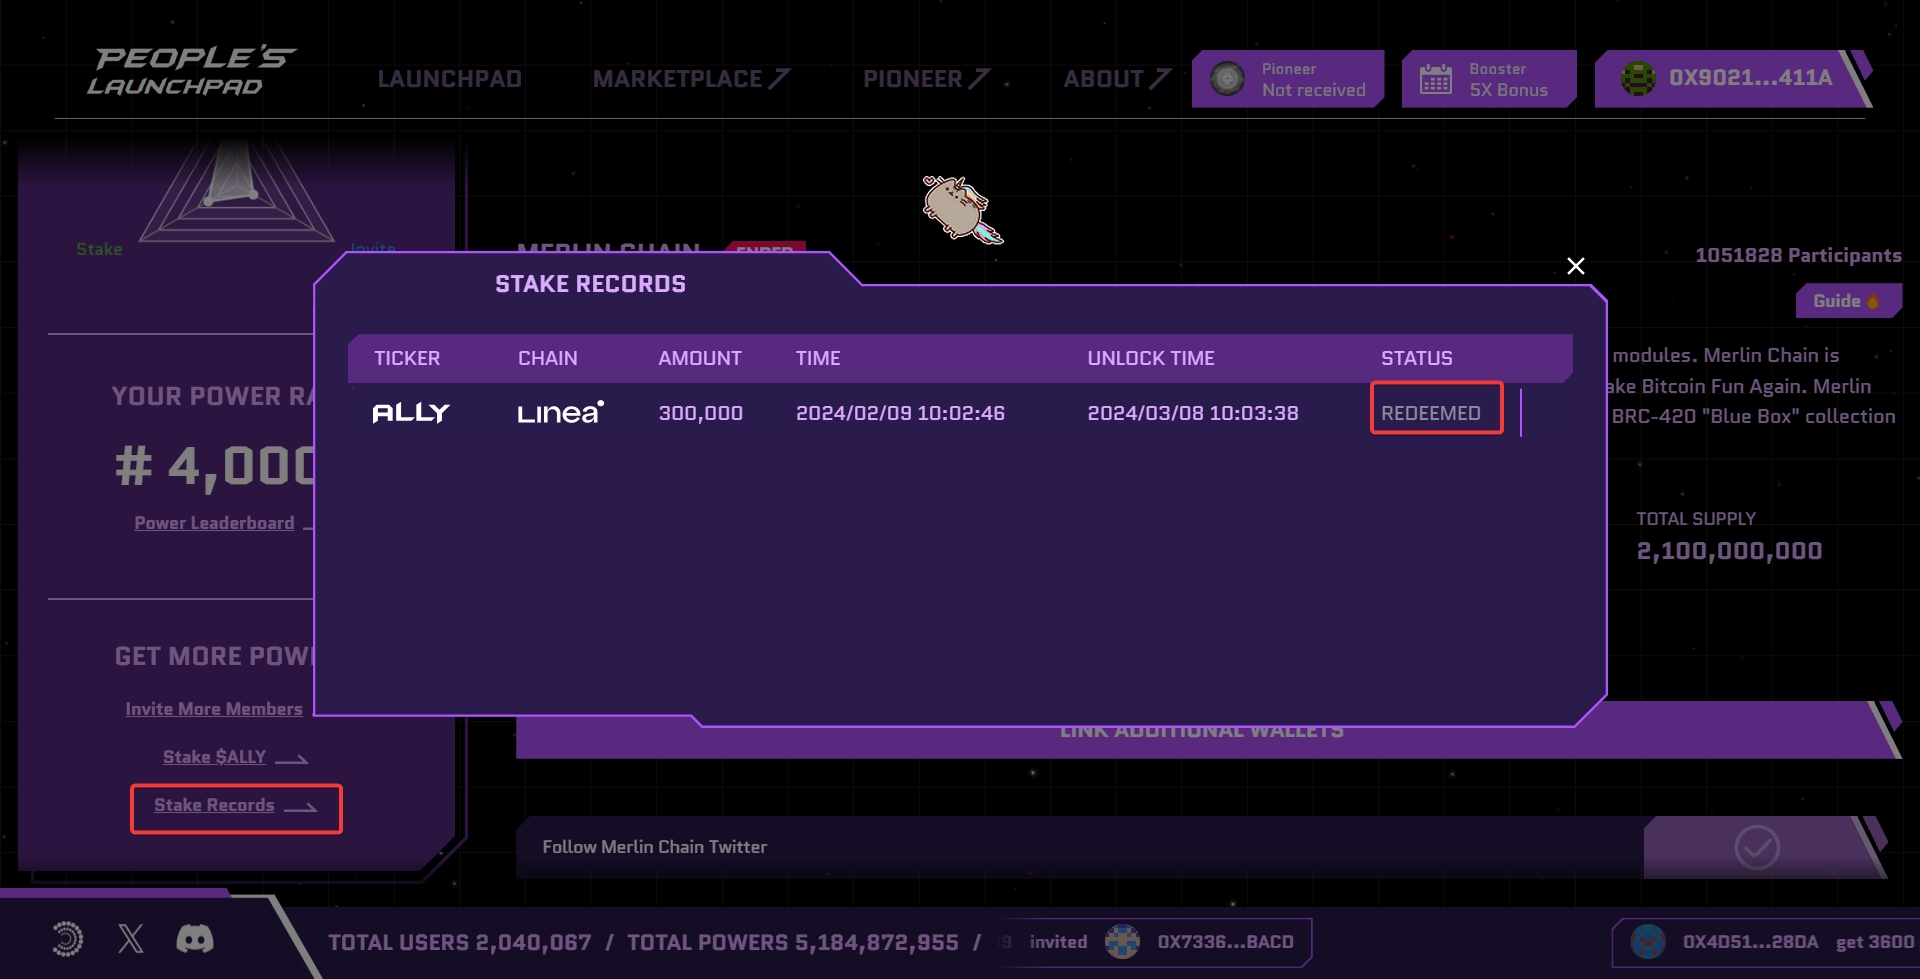Viewport: 1920px width, 979px height.
Task: Open the Discord icon link
Action: (195, 939)
